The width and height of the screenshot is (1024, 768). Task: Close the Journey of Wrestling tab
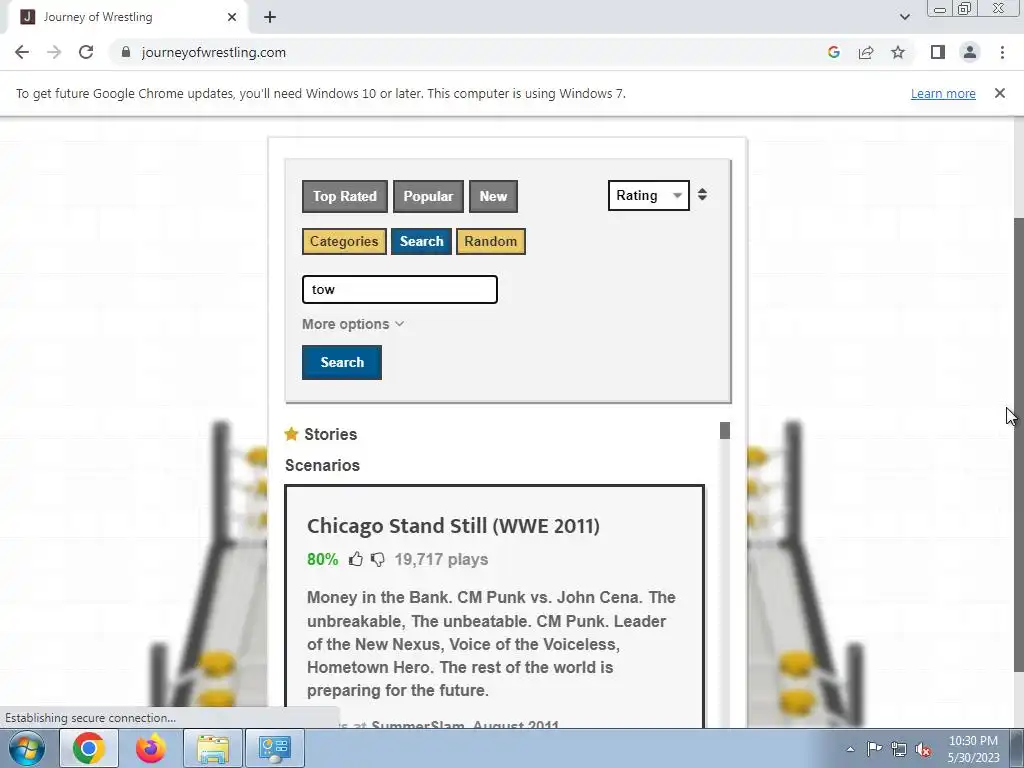click(232, 17)
